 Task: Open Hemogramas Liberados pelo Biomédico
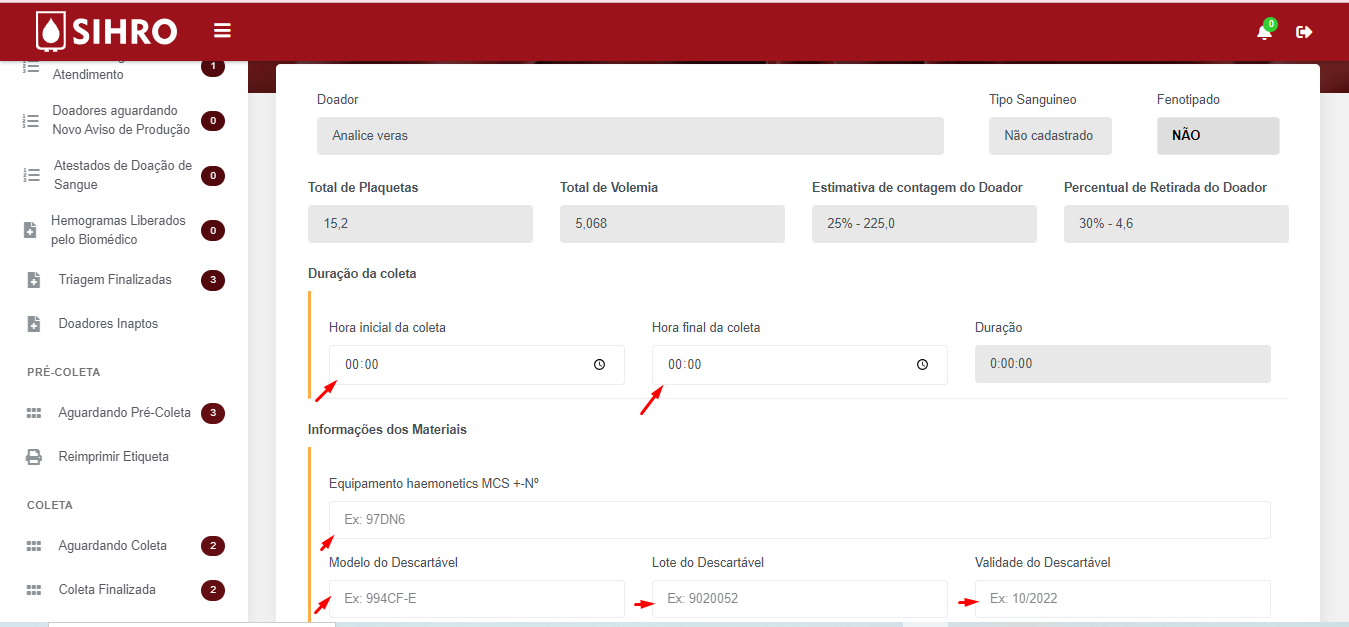tap(118, 230)
